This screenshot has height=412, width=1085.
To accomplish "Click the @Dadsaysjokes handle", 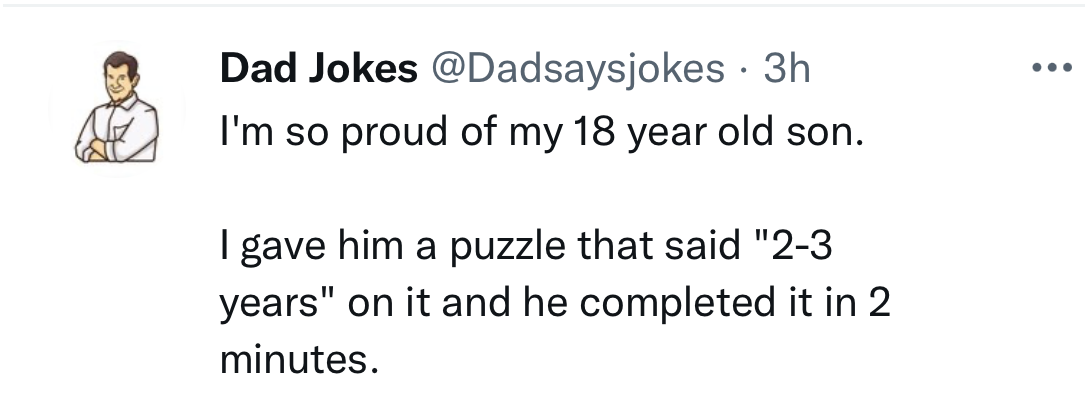I will click(x=577, y=69).
